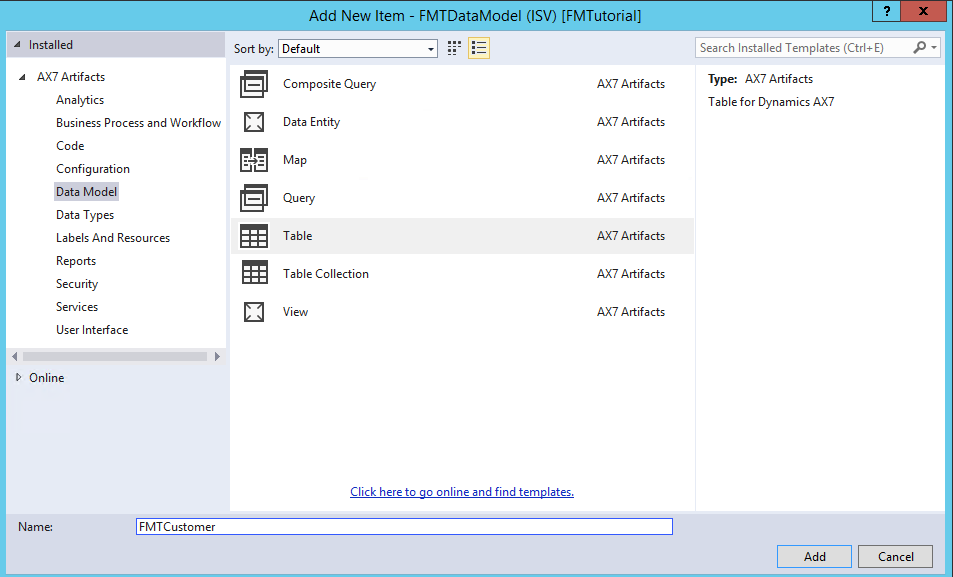Follow the online templates link
Viewport: 953px width, 577px height.
(x=461, y=492)
